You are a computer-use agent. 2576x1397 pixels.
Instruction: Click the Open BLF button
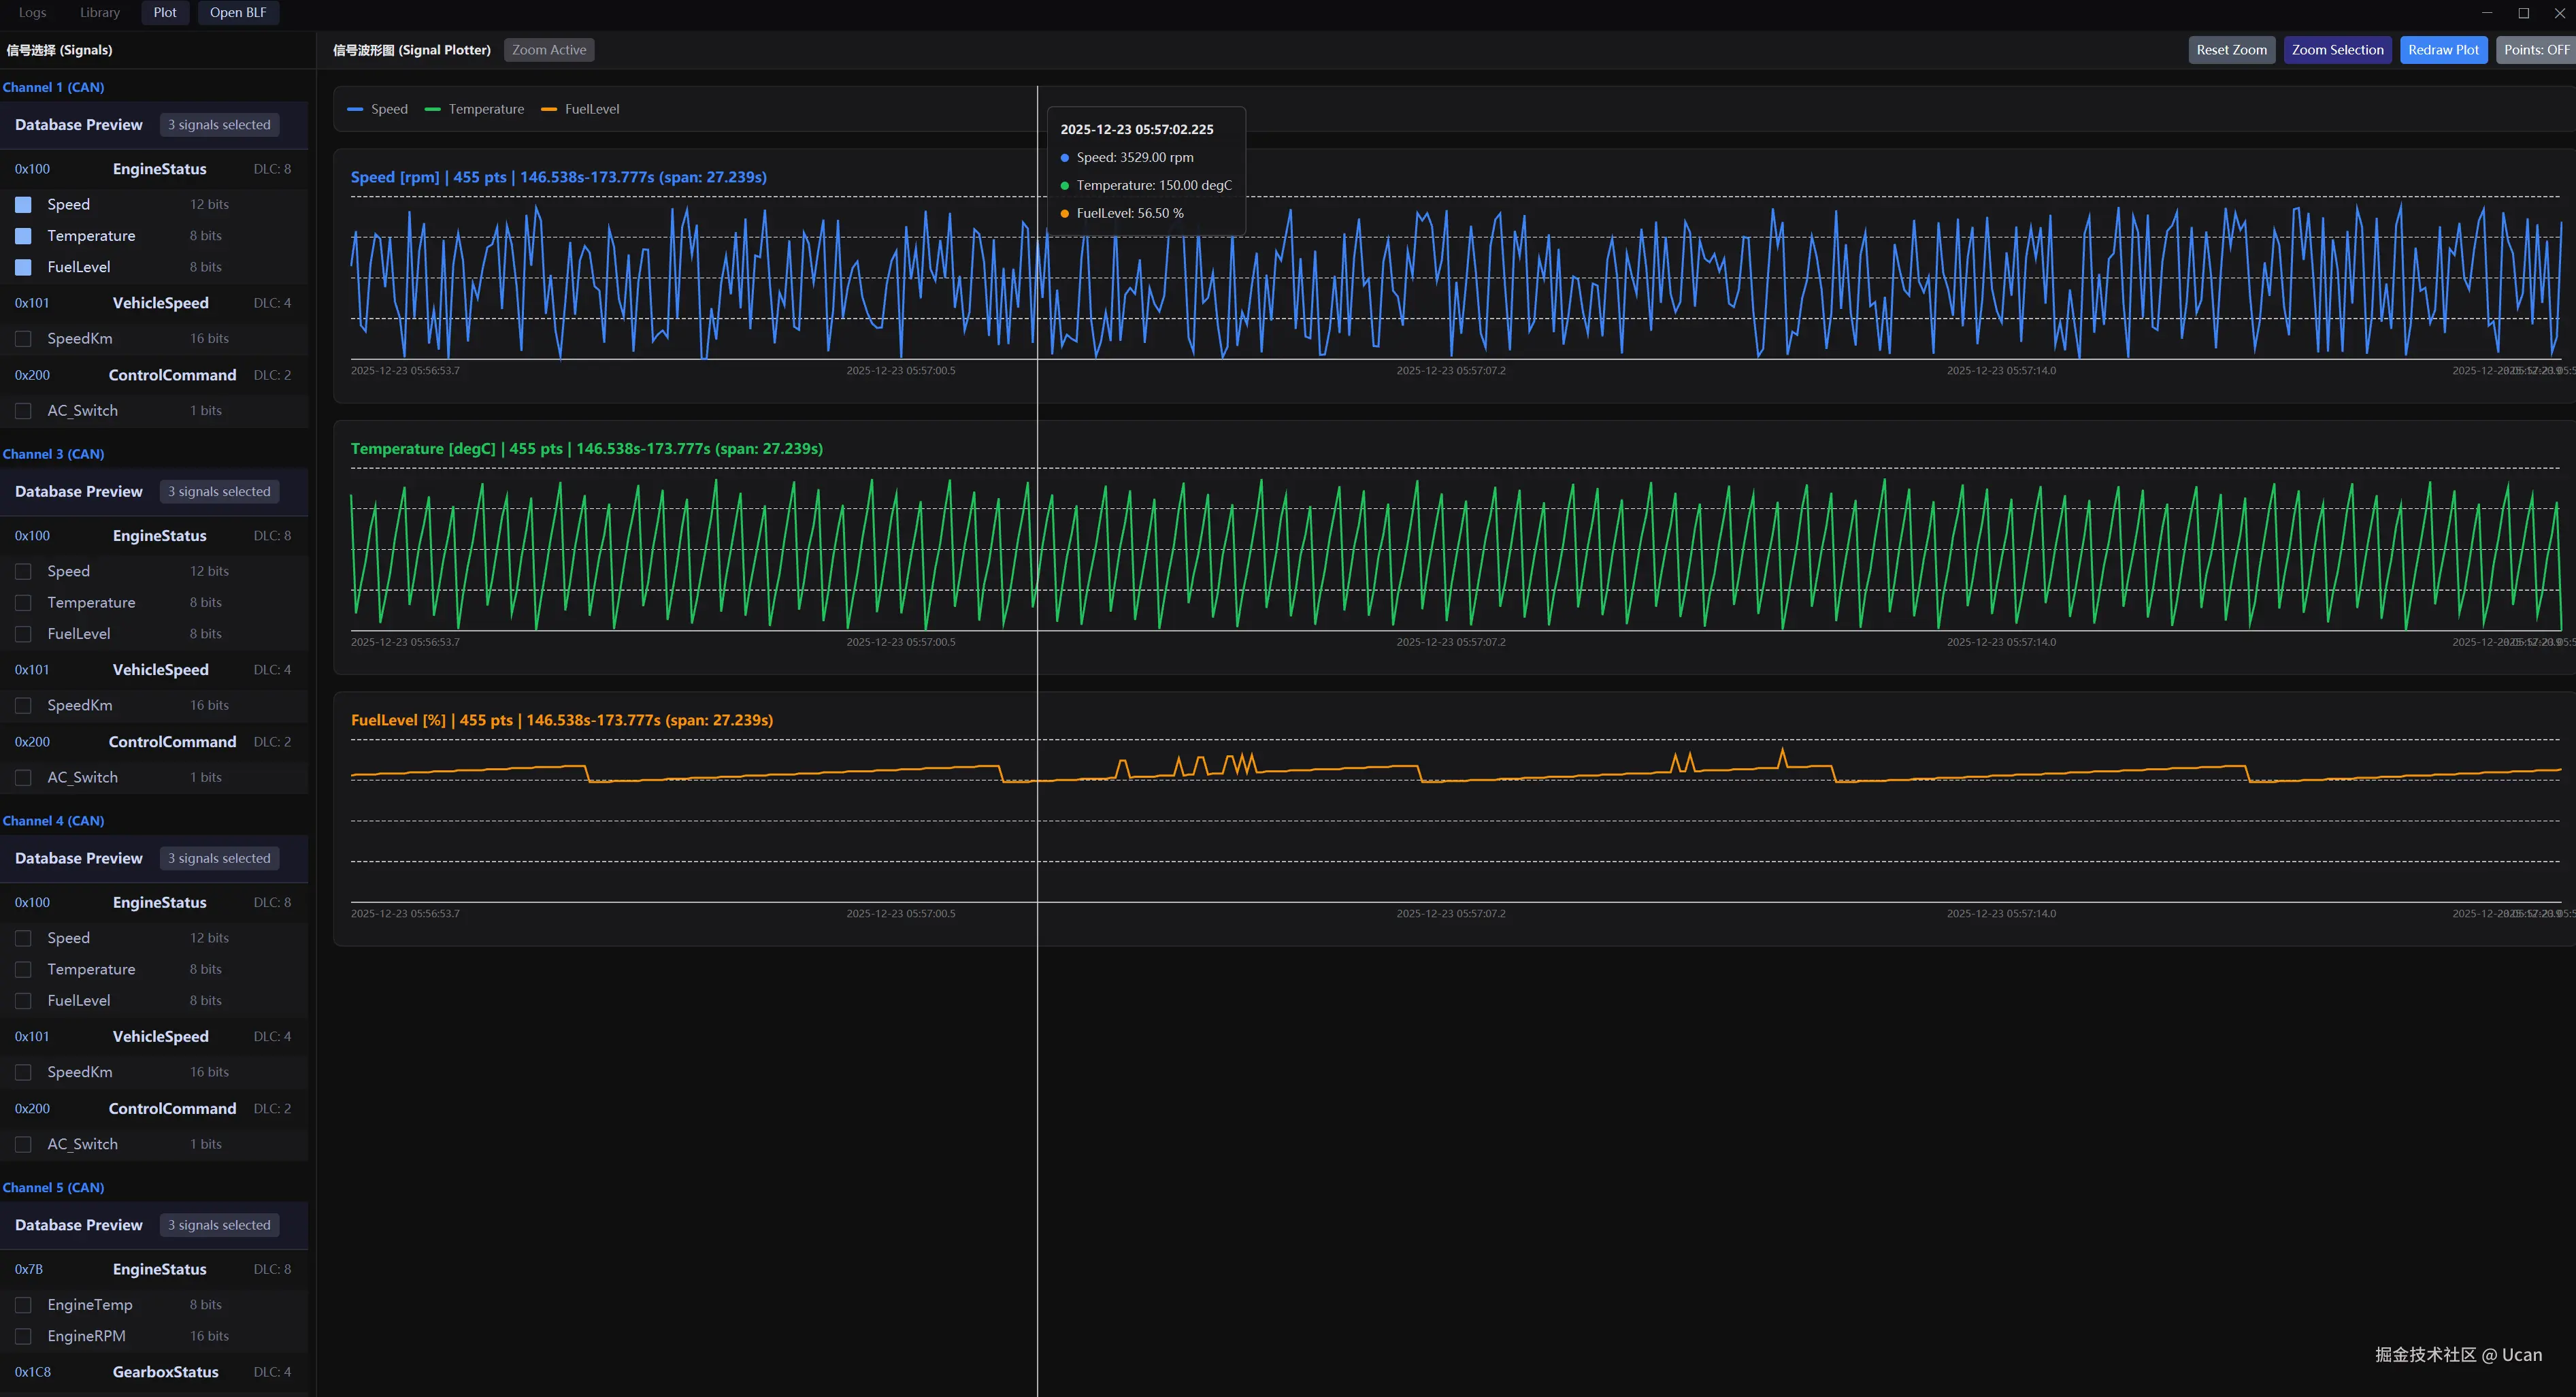click(238, 13)
